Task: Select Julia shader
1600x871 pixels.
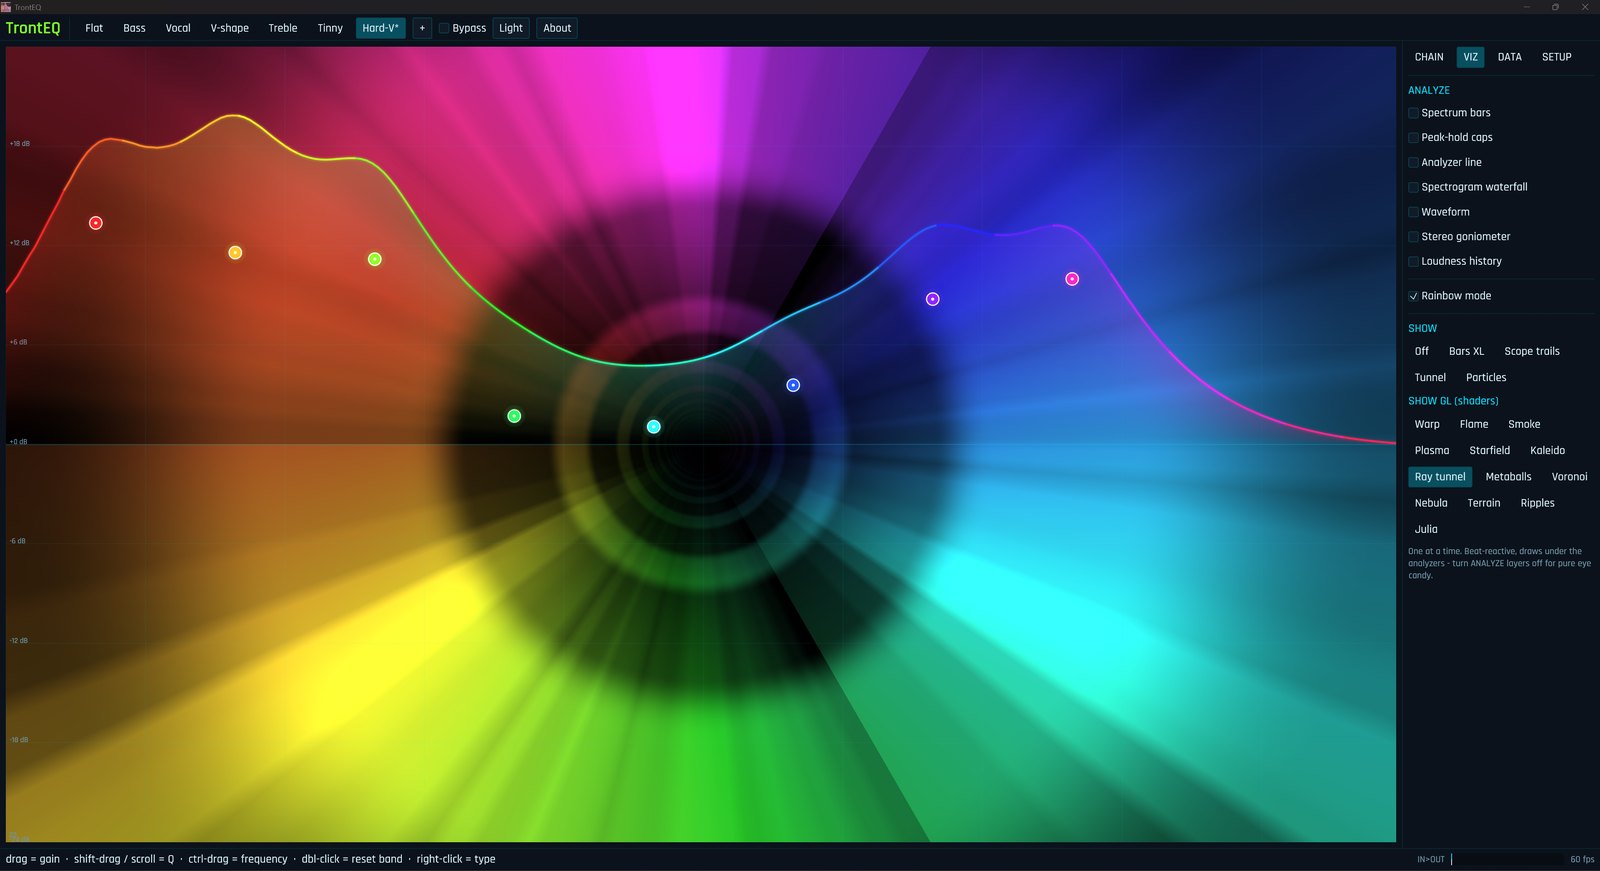Action: [x=1426, y=529]
